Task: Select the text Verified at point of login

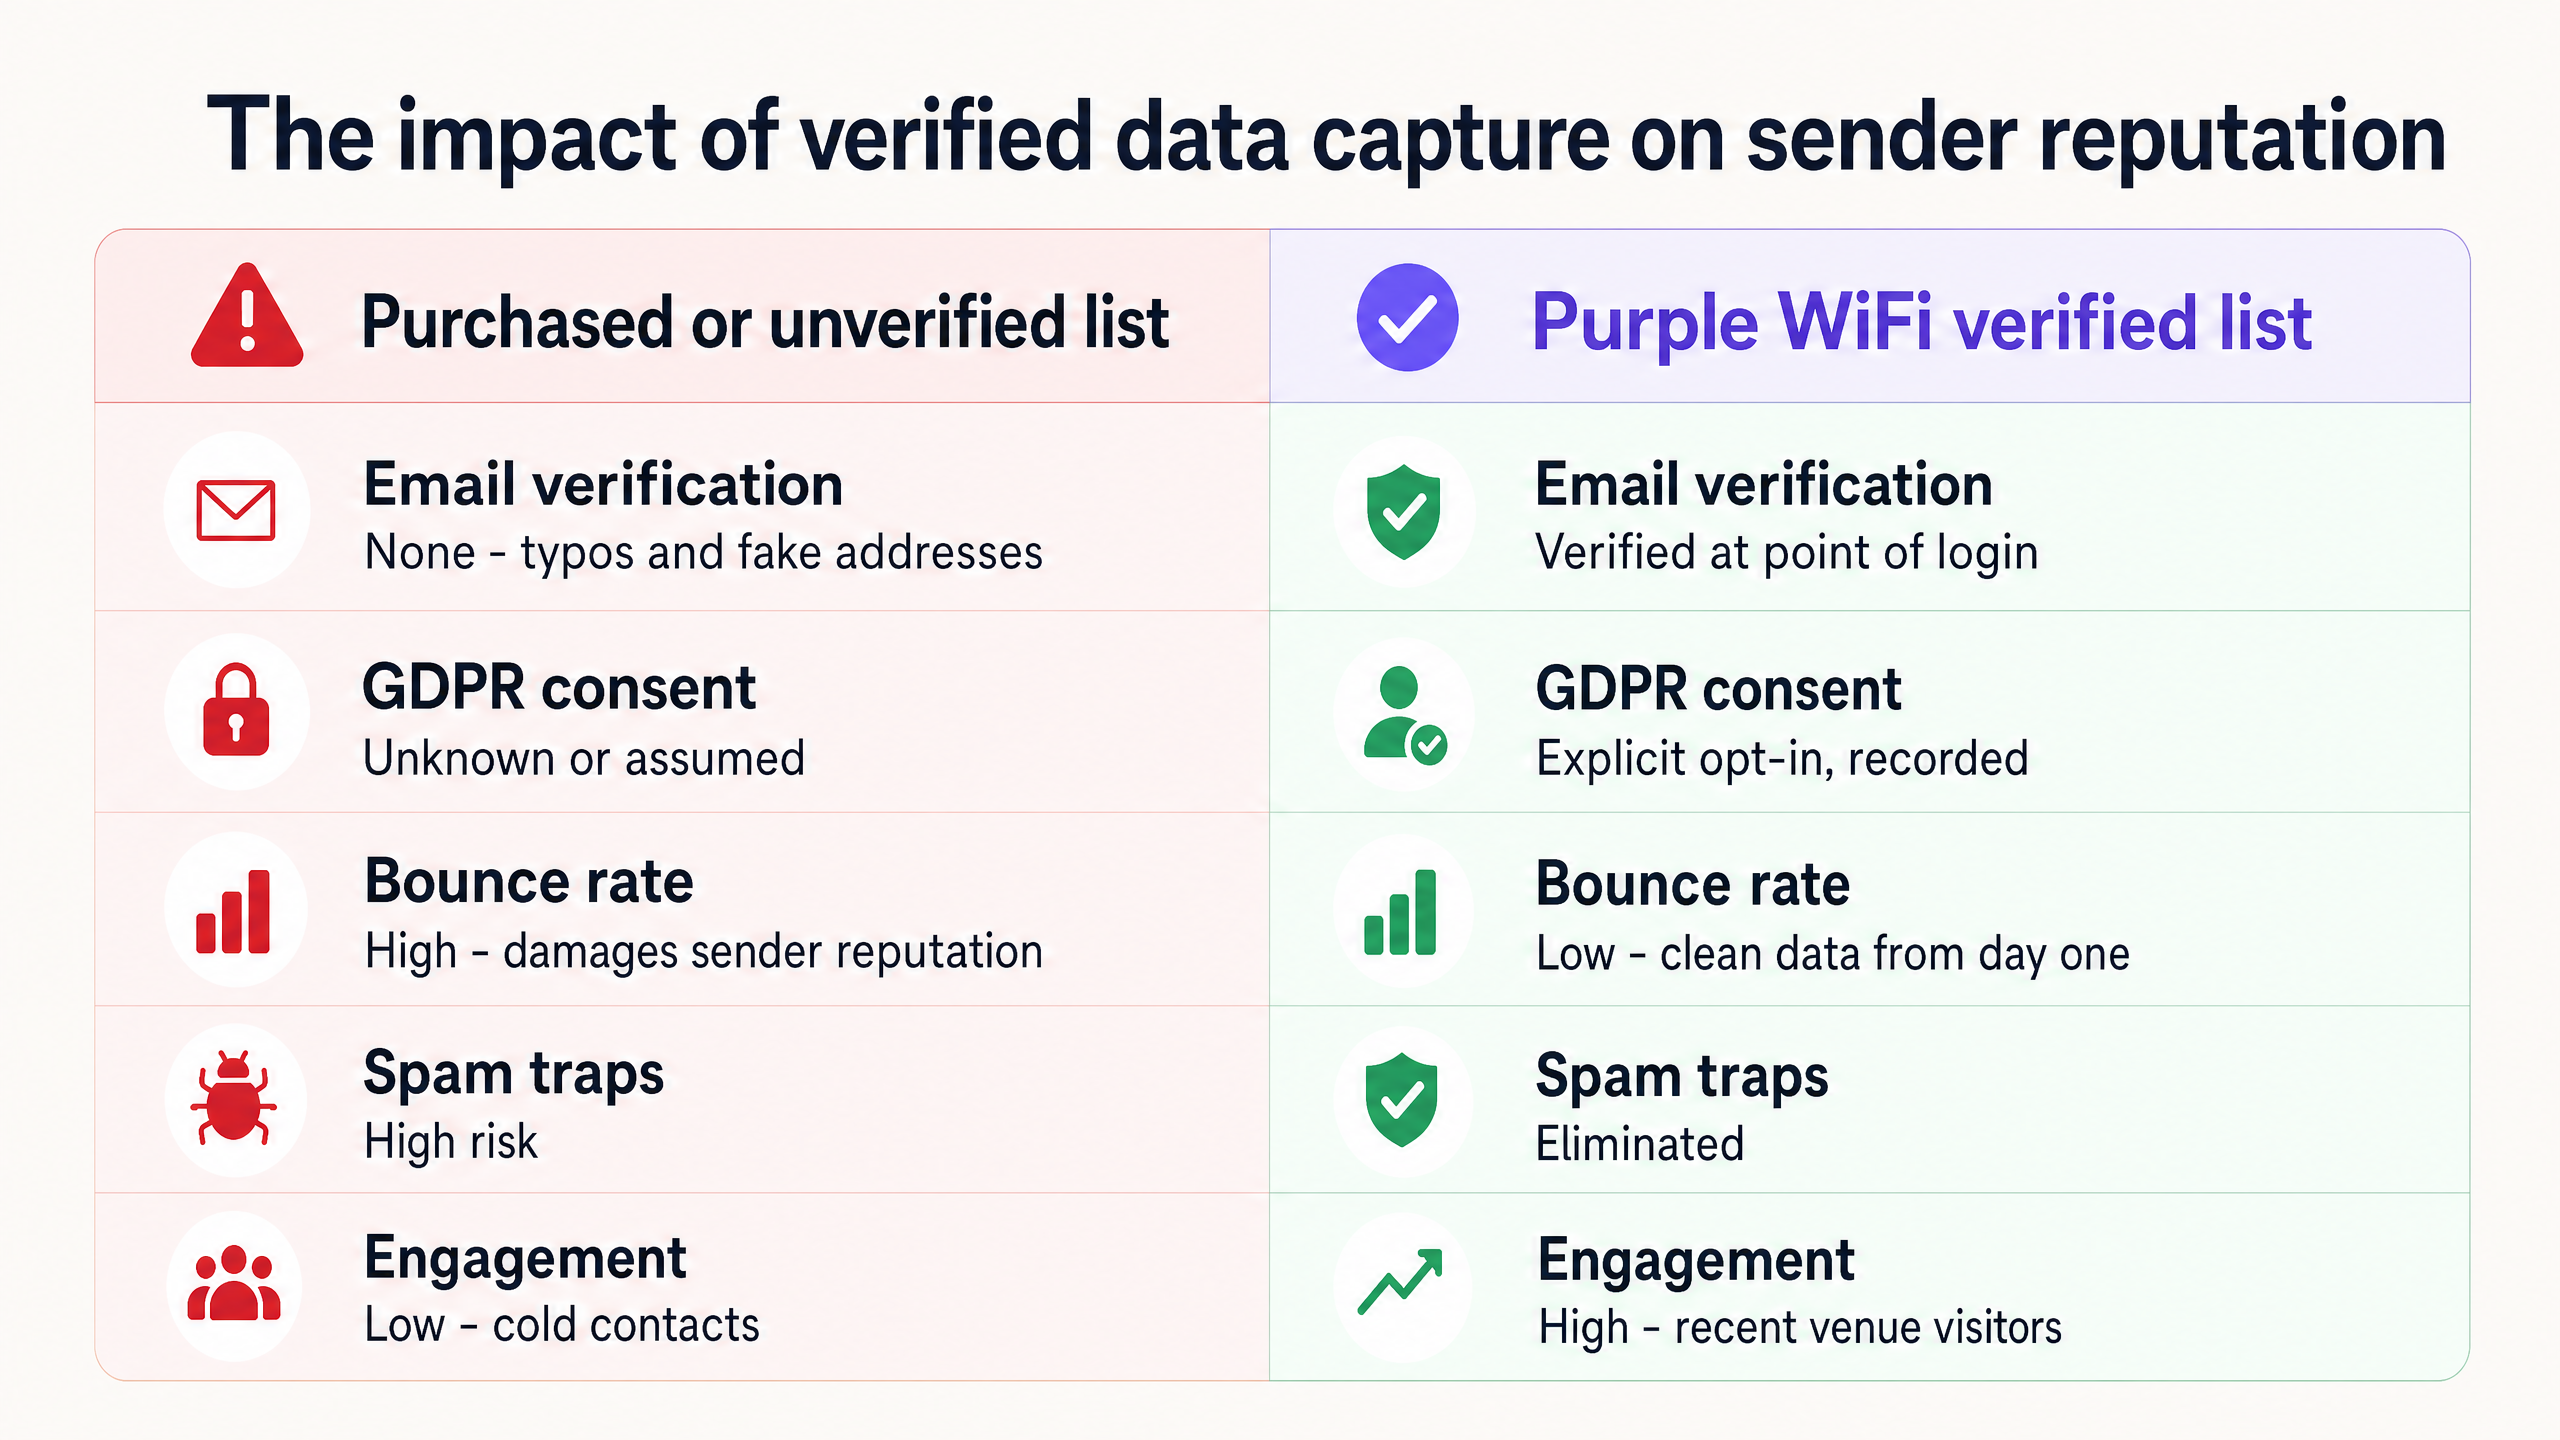Action: click(x=1786, y=553)
